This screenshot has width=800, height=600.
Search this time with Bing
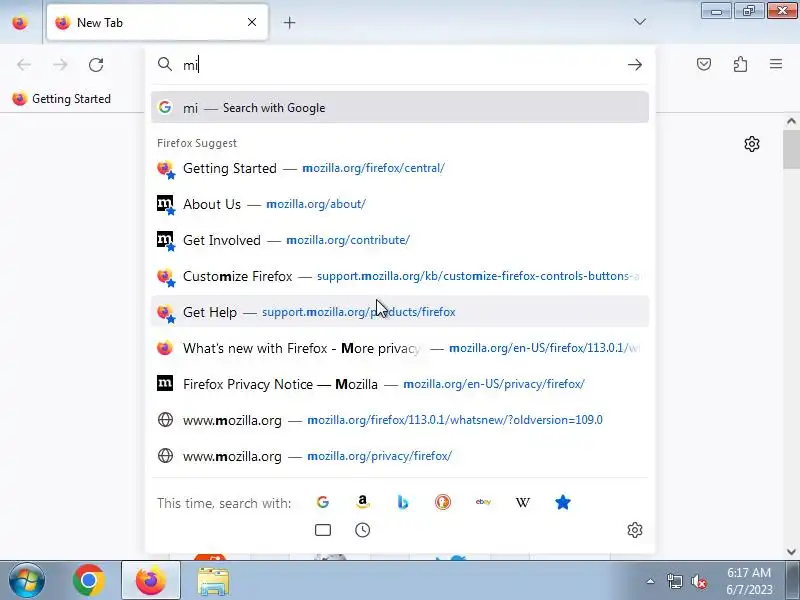(403, 503)
